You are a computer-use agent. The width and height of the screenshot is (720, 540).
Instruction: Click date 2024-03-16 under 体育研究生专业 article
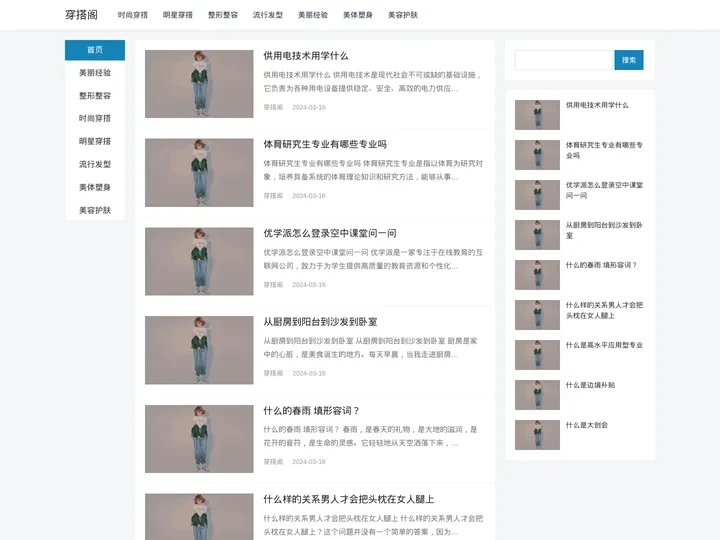(x=309, y=196)
